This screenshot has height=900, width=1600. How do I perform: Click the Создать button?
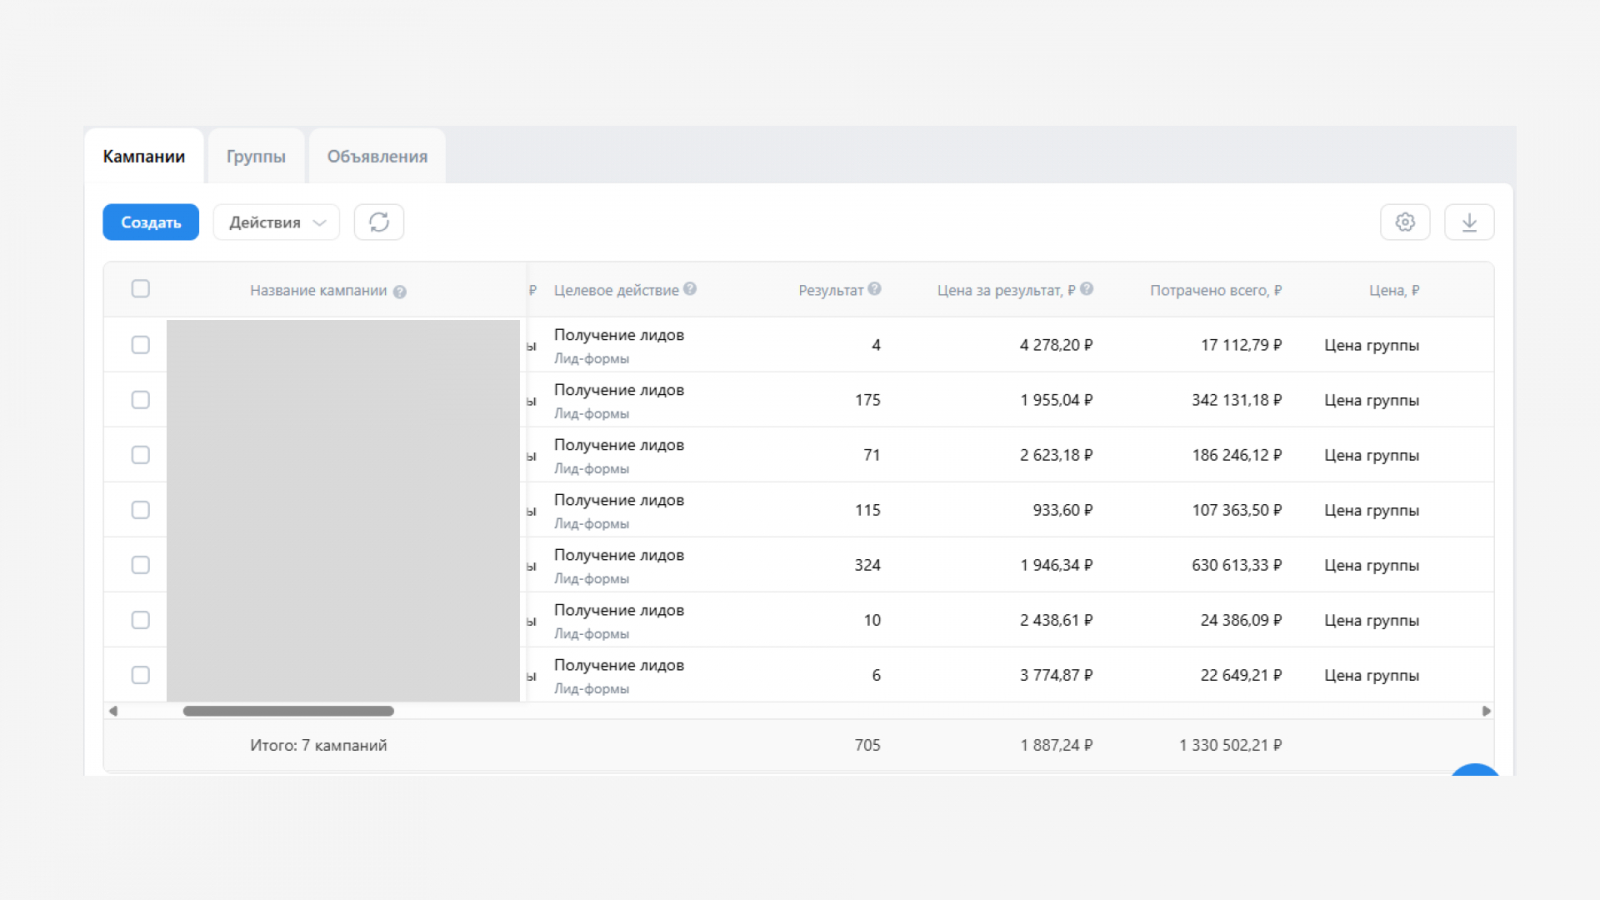[151, 222]
